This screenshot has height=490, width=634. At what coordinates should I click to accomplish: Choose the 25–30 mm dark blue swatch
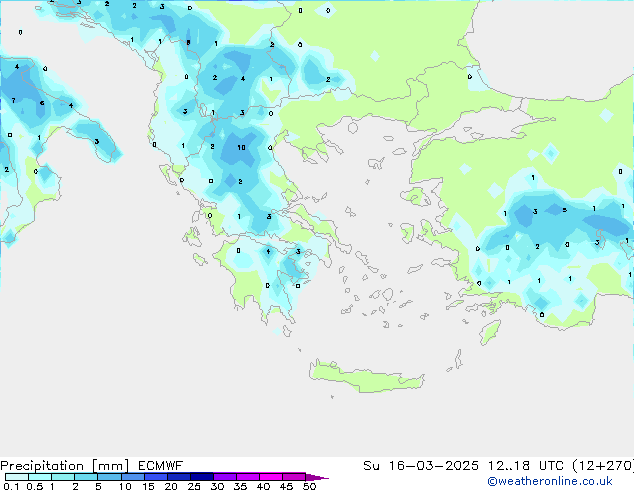point(201,477)
